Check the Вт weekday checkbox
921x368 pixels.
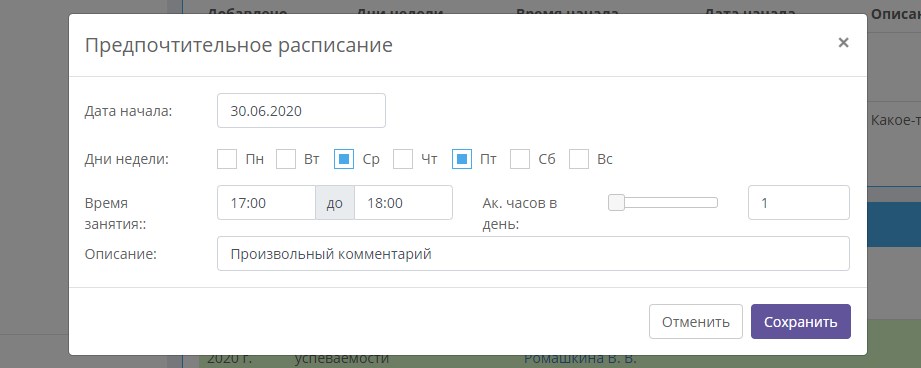[285, 159]
